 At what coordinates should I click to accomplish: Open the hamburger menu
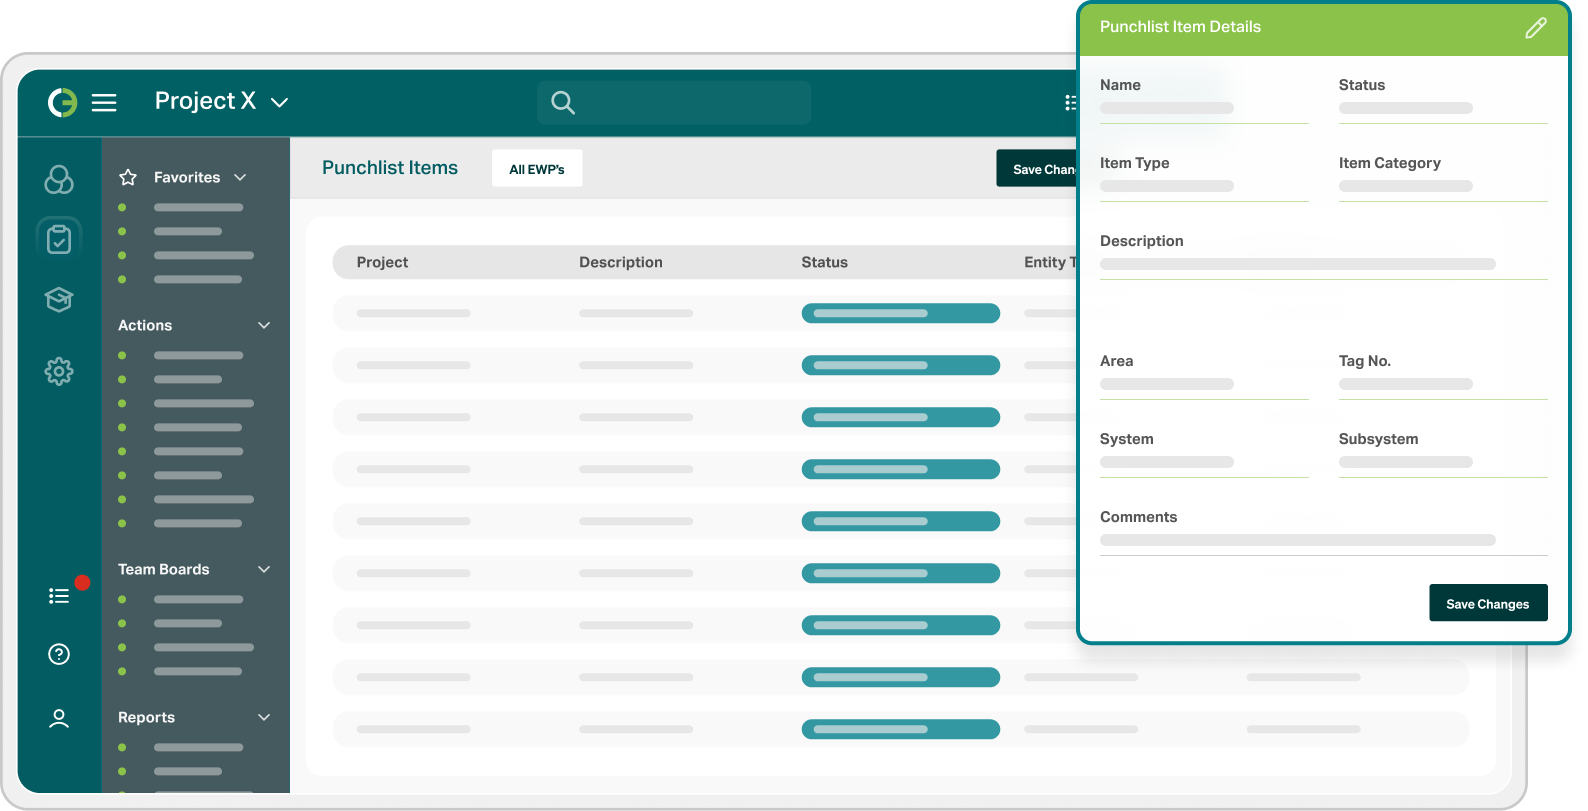104,103
